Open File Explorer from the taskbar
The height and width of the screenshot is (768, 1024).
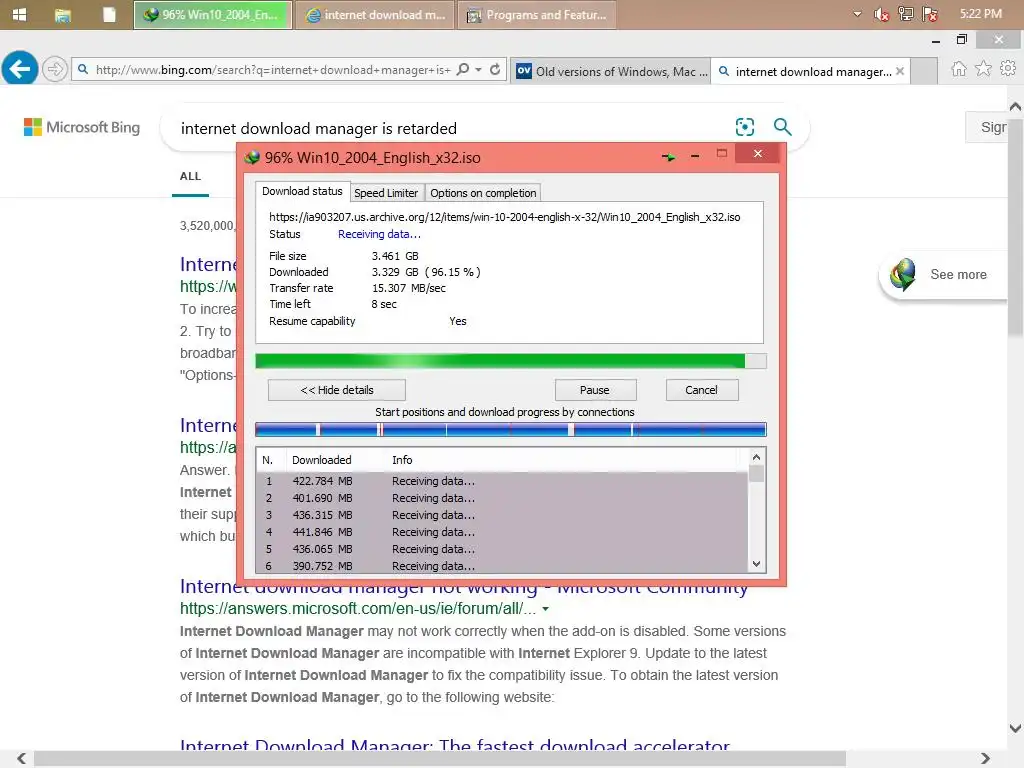coord(63,14)
